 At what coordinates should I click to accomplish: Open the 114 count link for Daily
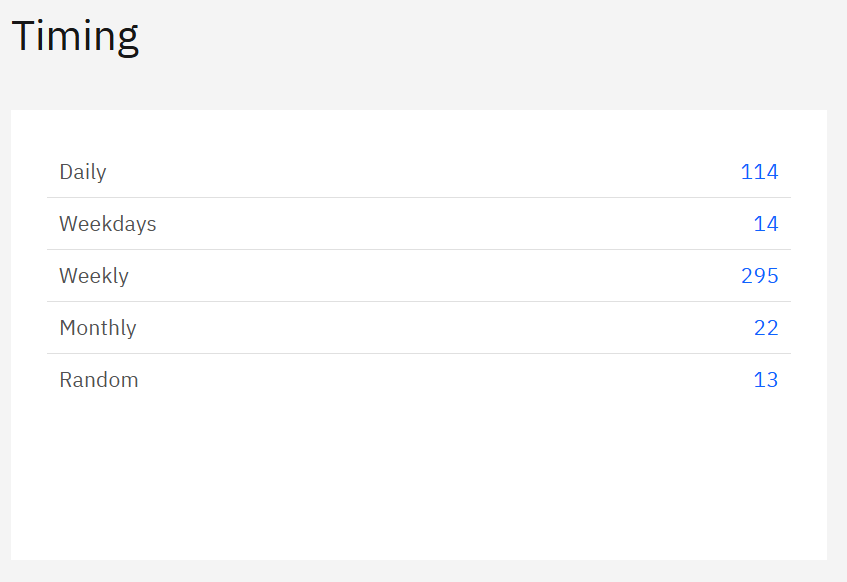pos(759,172)
